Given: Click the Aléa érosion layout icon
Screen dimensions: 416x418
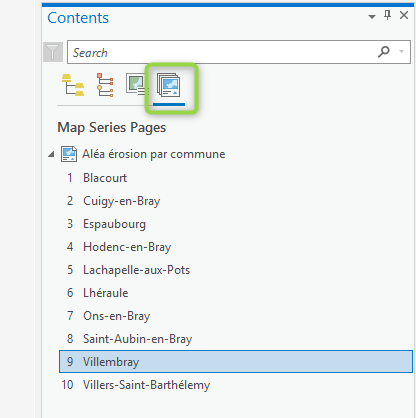Looking at the screenshot, I should click(x=69, y=154).
